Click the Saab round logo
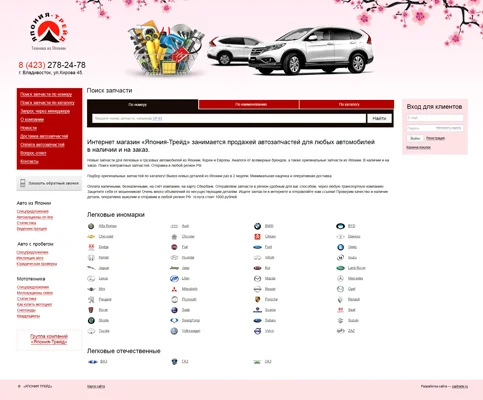 174,310
